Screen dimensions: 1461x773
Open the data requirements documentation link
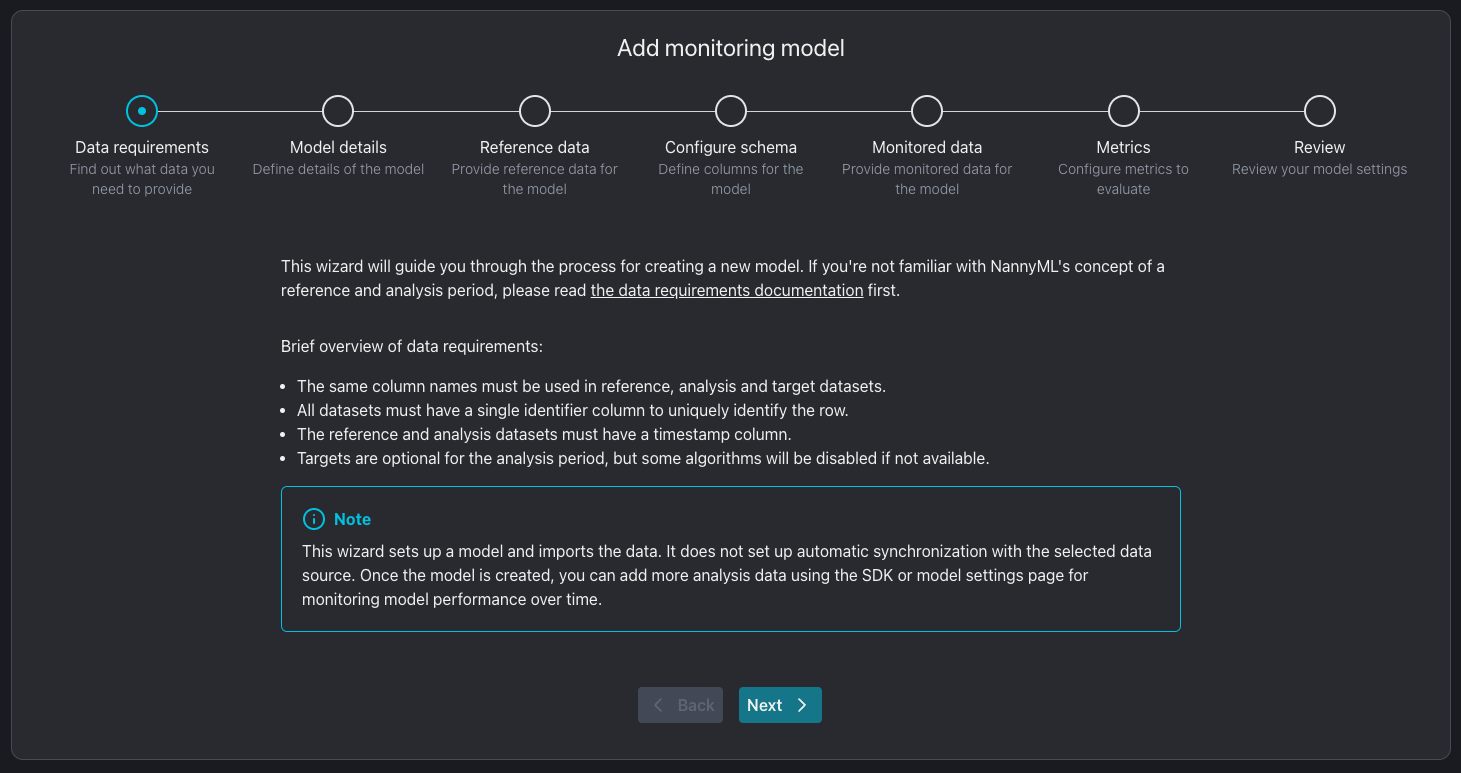tap(726, 291)
